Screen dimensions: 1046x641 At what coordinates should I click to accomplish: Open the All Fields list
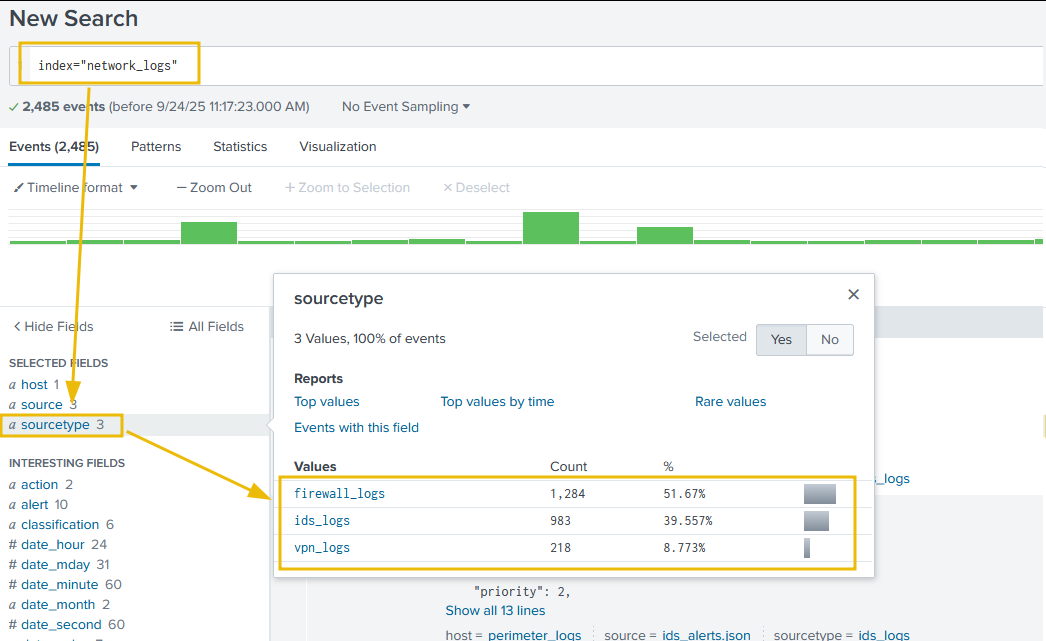point(207,327)
